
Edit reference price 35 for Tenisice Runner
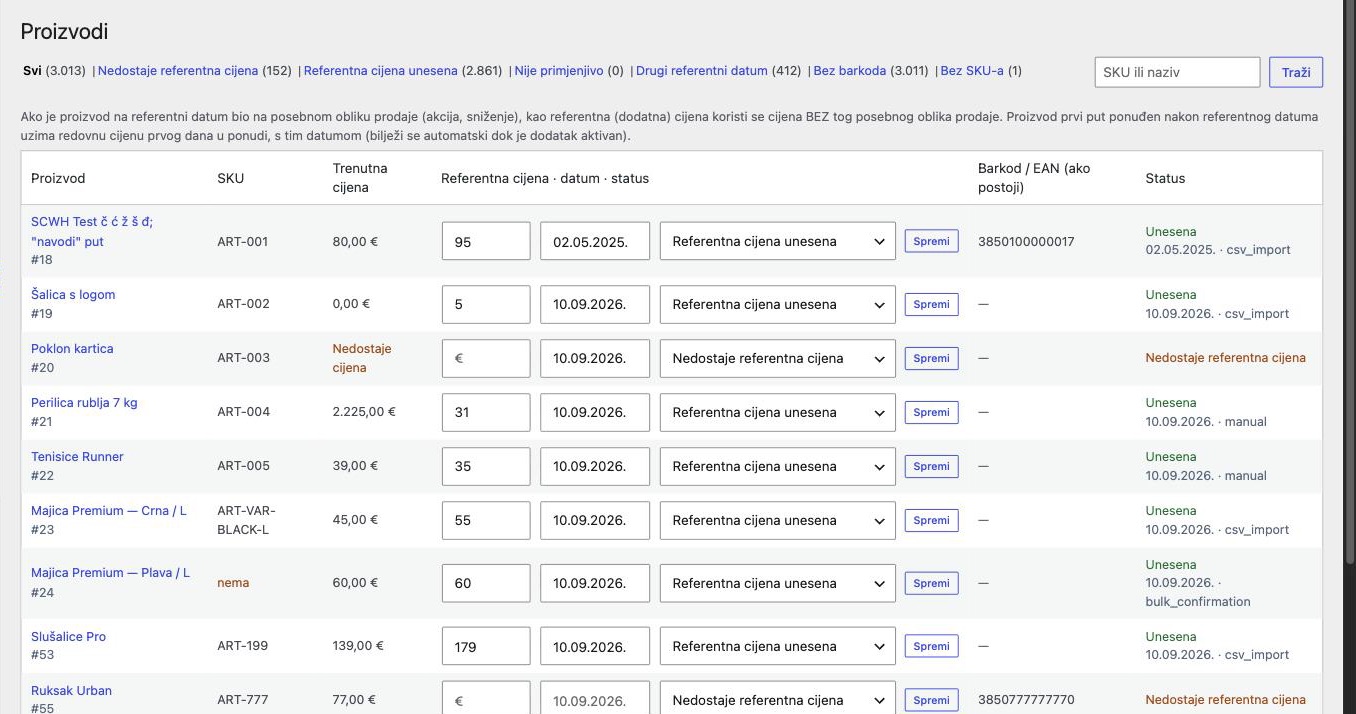tap(486, 466)
